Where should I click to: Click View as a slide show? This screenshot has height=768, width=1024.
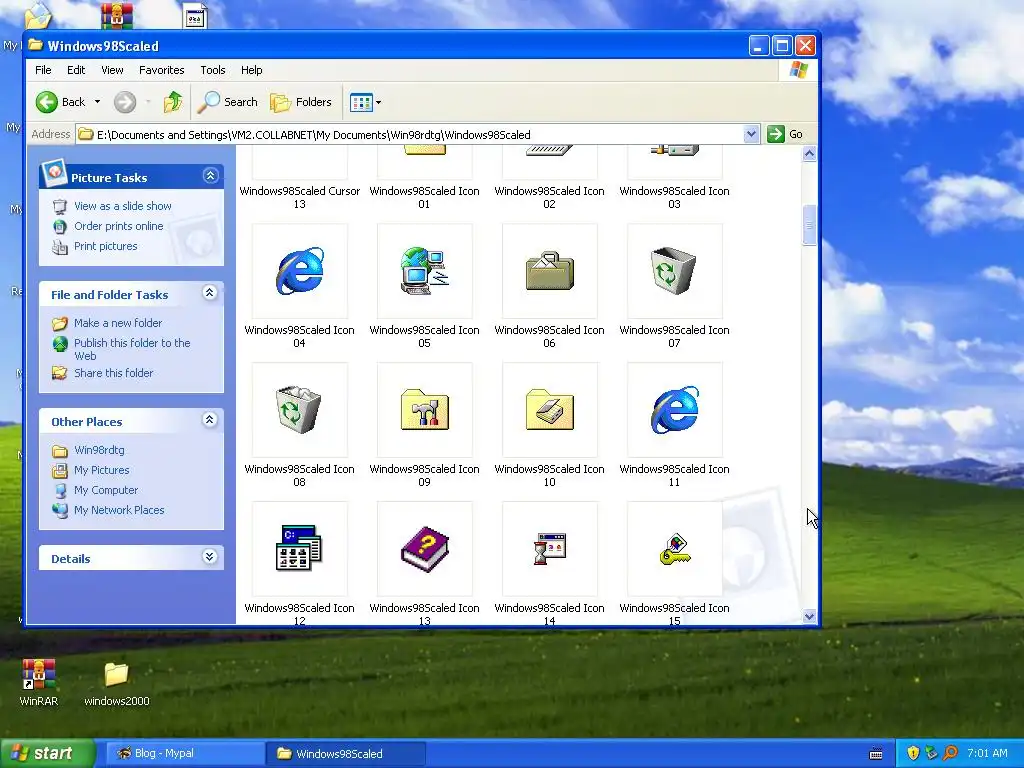(x=122, y=206)
